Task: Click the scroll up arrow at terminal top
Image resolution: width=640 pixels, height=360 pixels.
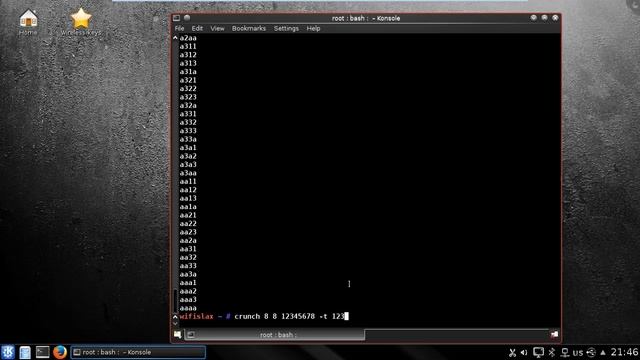Action: pos(175,38)
